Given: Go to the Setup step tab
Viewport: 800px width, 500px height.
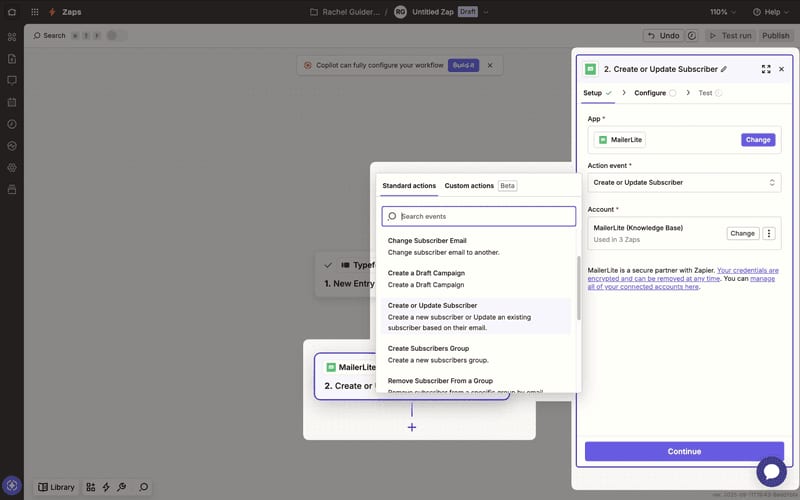Looking at the screenshot, I should [x=597, y=93].
